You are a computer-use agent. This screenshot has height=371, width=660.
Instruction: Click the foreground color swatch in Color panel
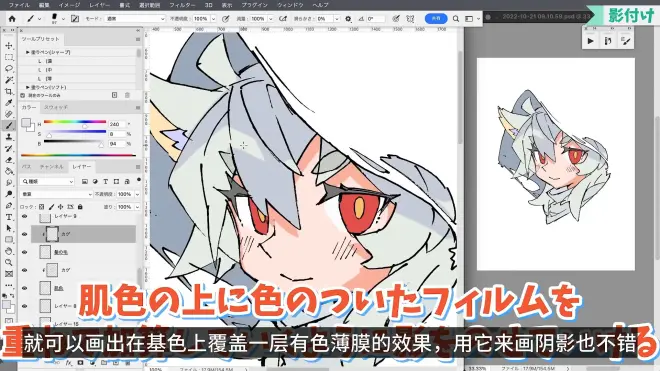[26, 123]
